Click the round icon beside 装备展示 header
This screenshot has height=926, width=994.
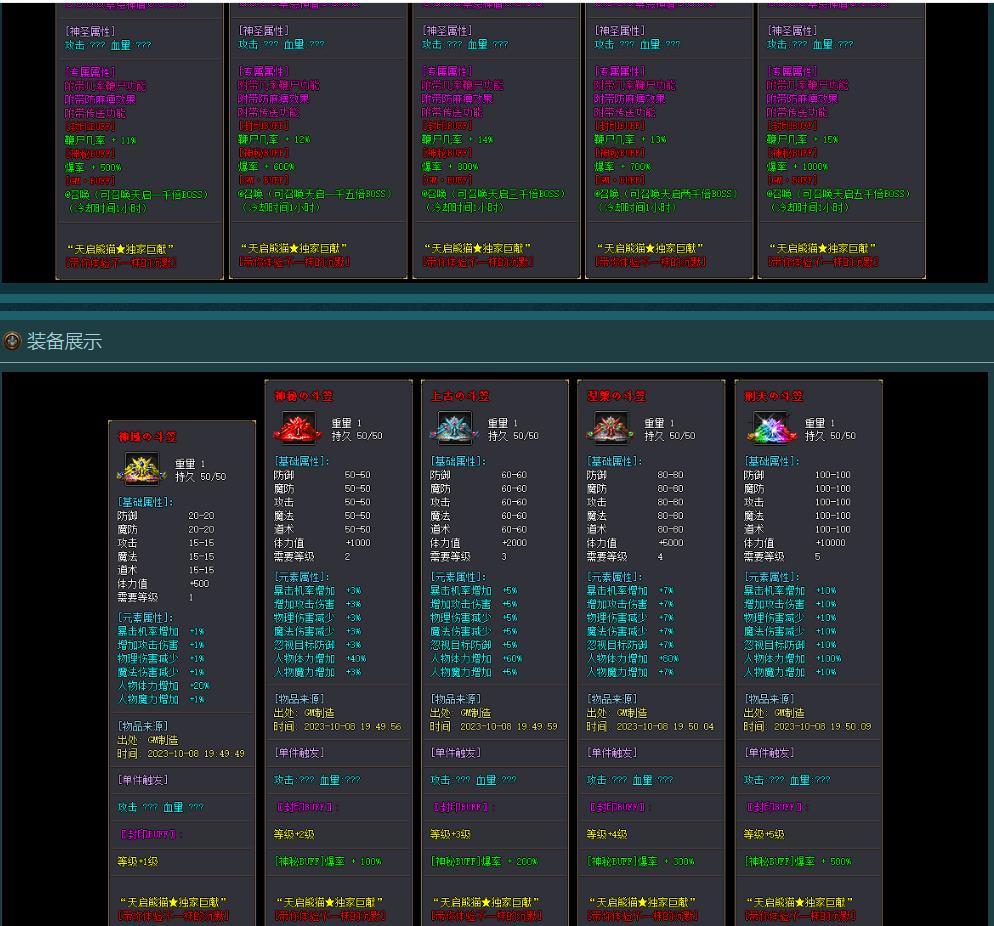(x=12, y=341)
